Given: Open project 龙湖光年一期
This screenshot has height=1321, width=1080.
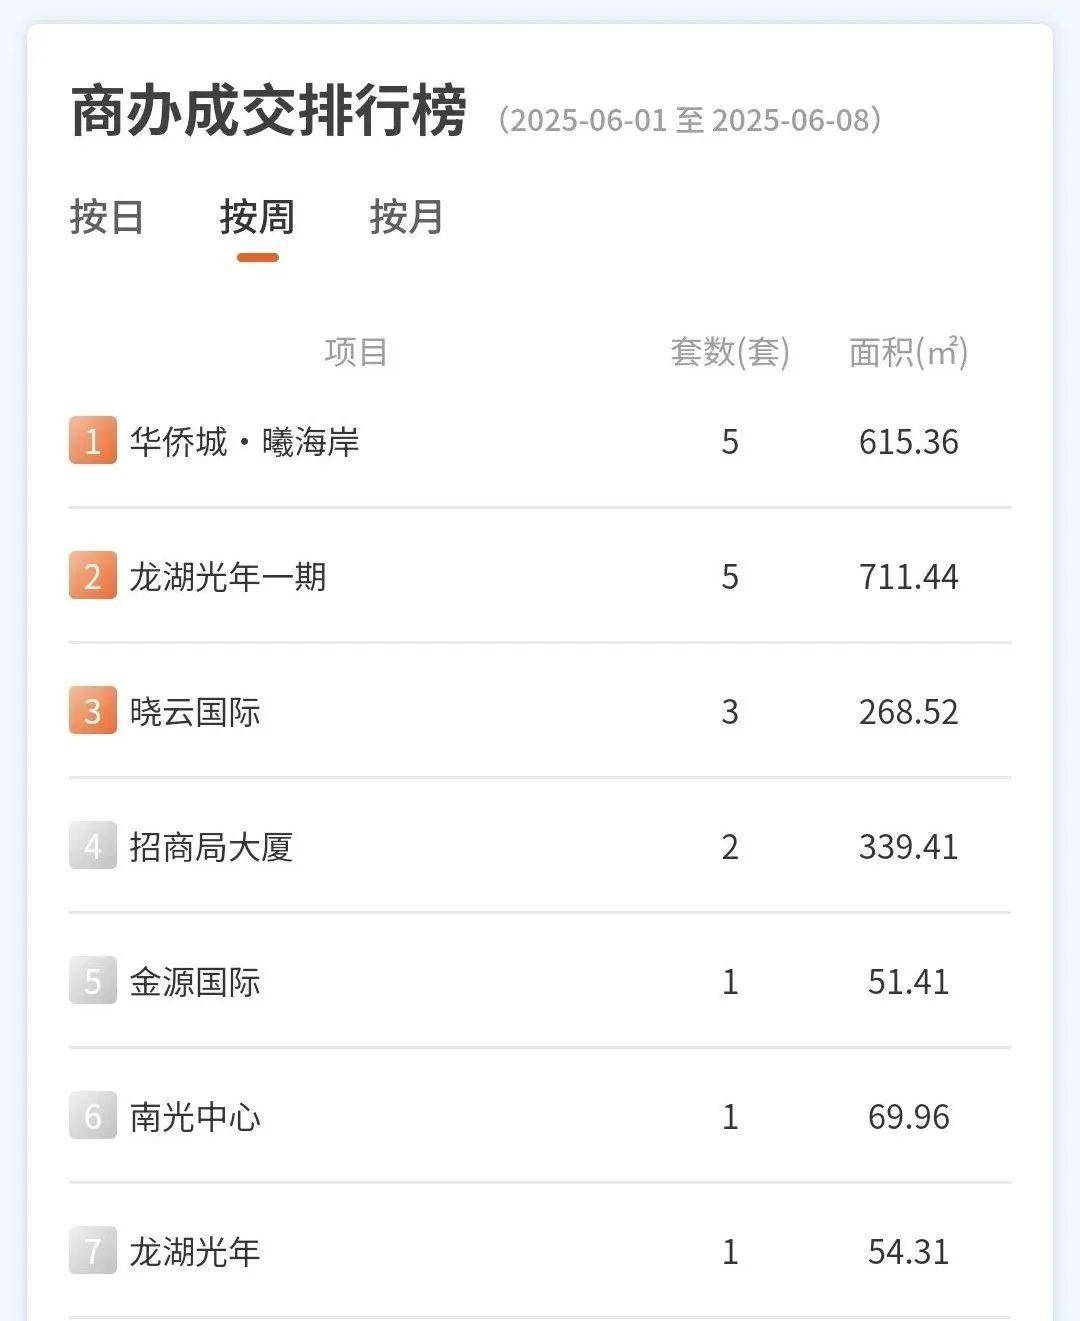Looking at the screenshot, I should pos(228,577).
